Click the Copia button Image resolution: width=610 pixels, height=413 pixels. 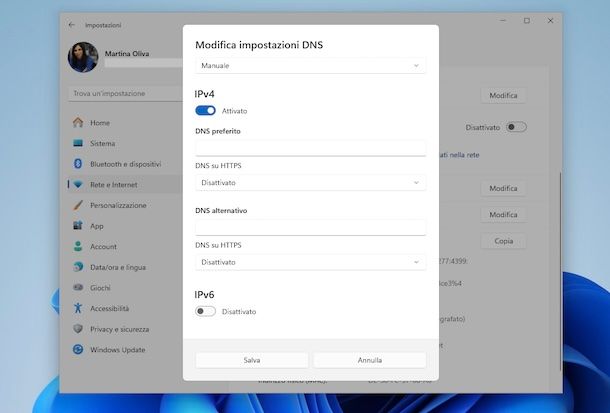tap(503, 241)
